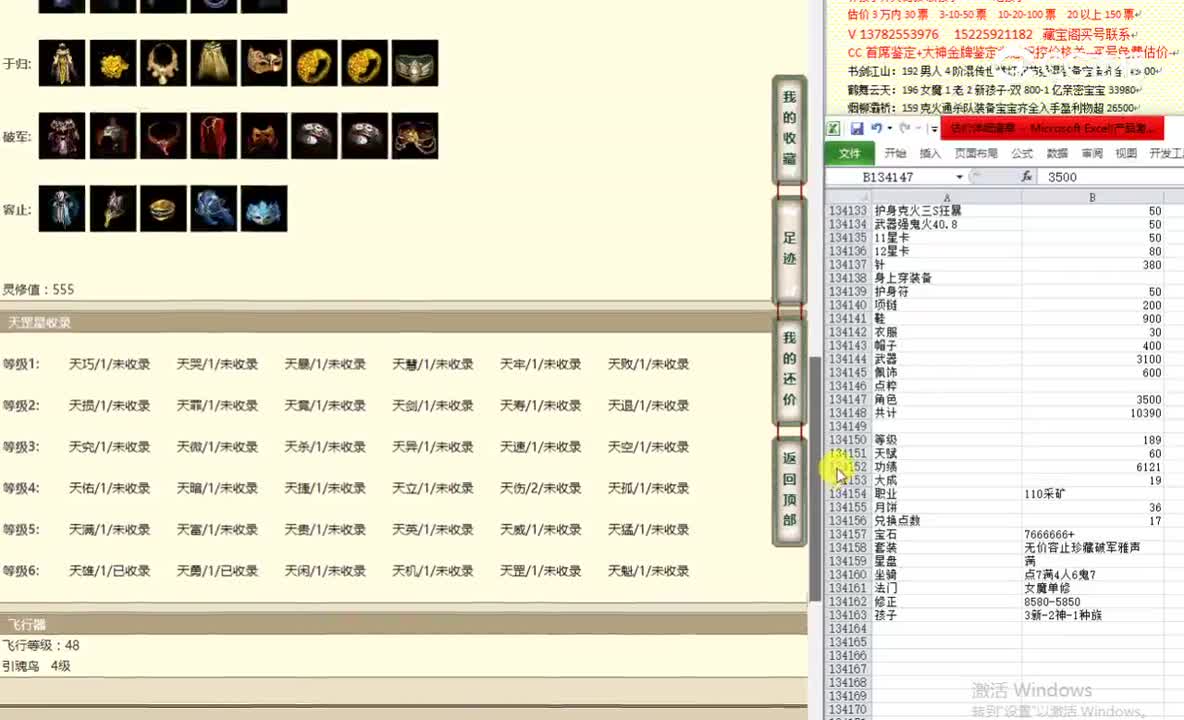
Task: Click the 天伤/2/未收录 entry
Action: click(x=541, y=488)
